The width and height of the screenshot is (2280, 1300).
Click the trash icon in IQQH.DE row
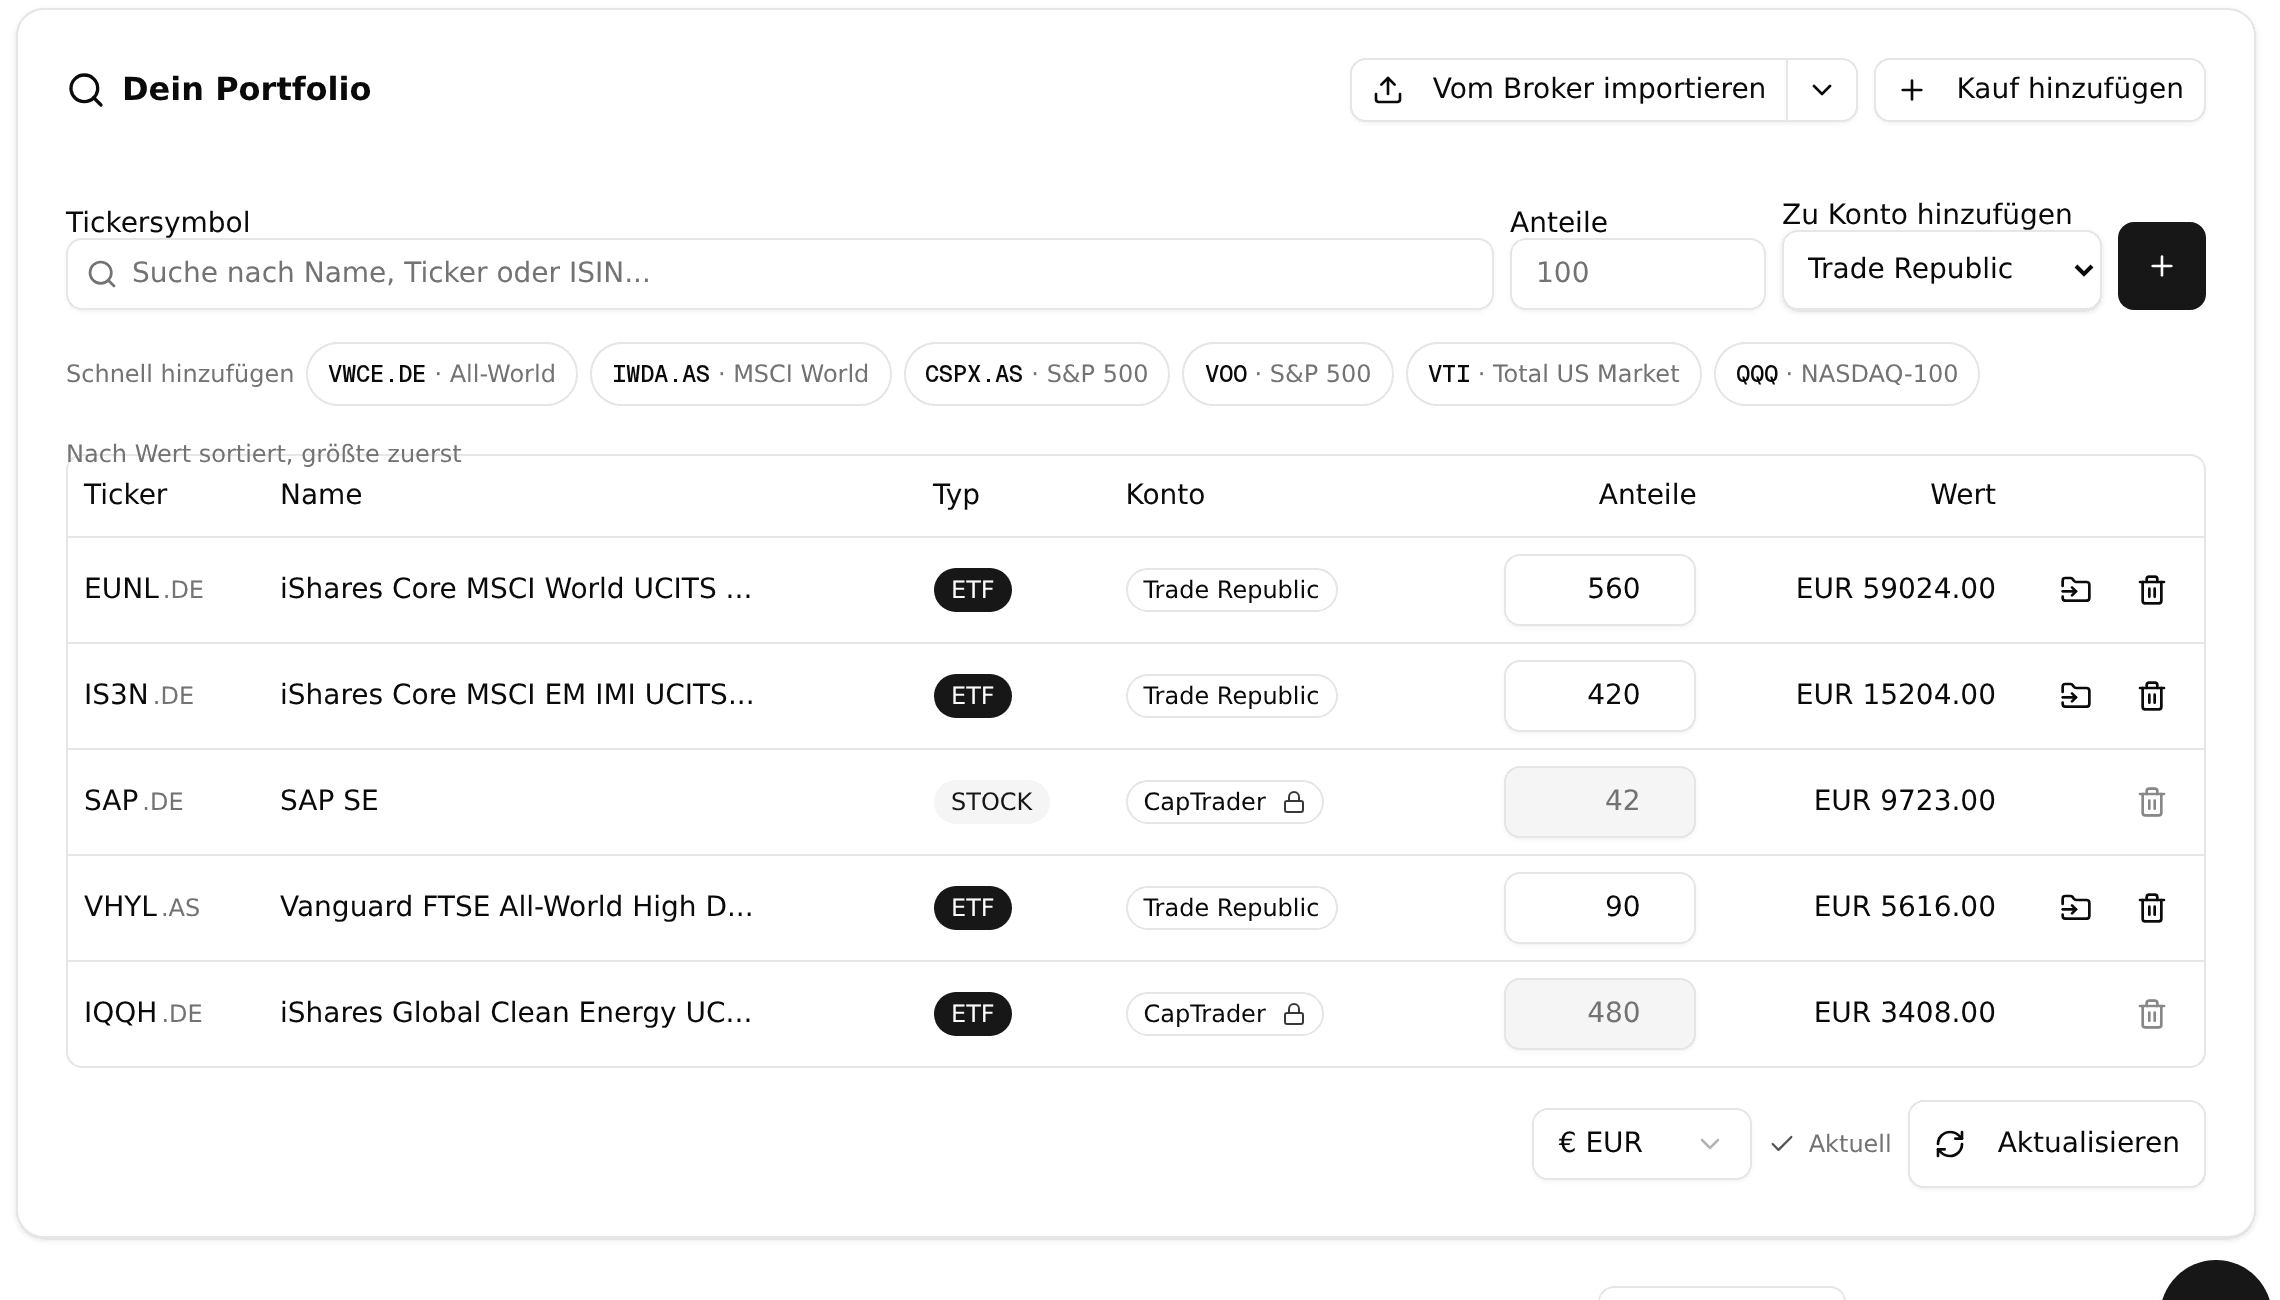point(2151,1014)
